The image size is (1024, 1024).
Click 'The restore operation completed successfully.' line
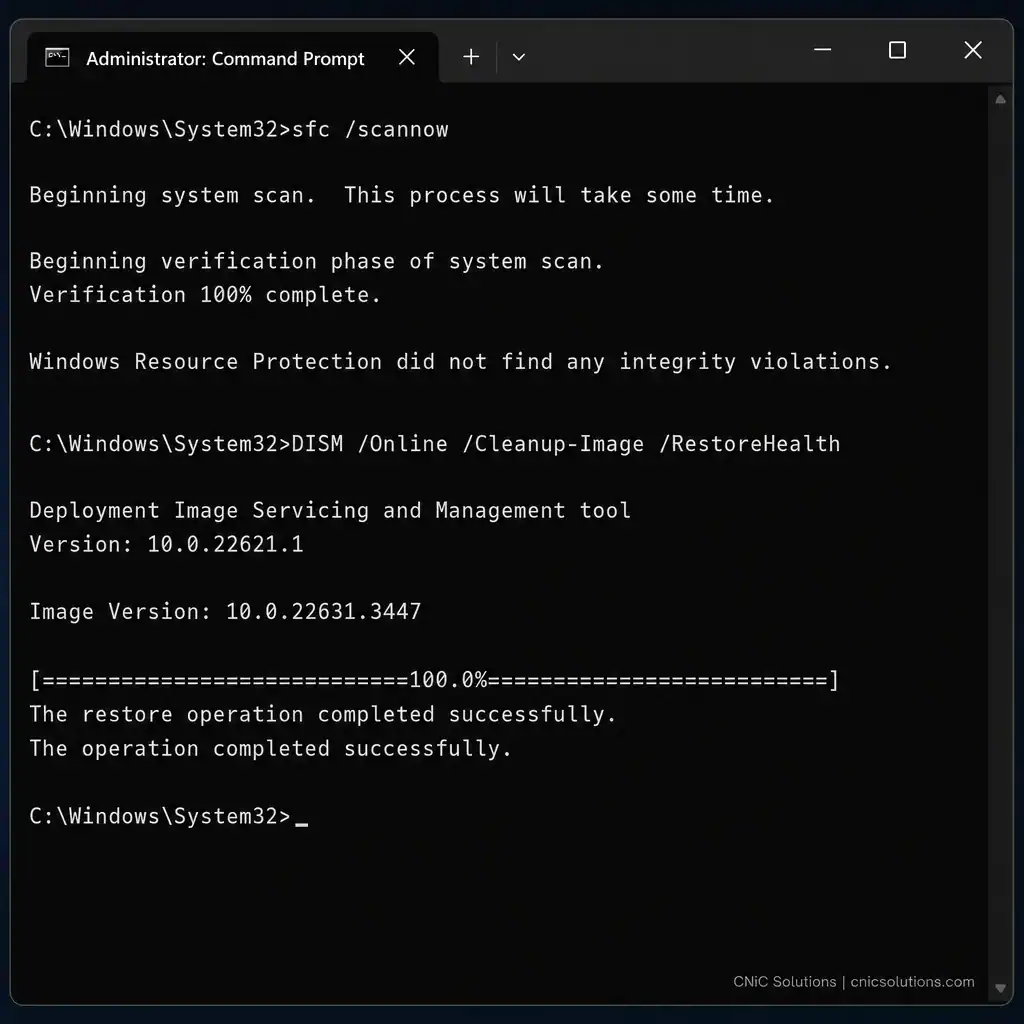(x=323, y=714)
